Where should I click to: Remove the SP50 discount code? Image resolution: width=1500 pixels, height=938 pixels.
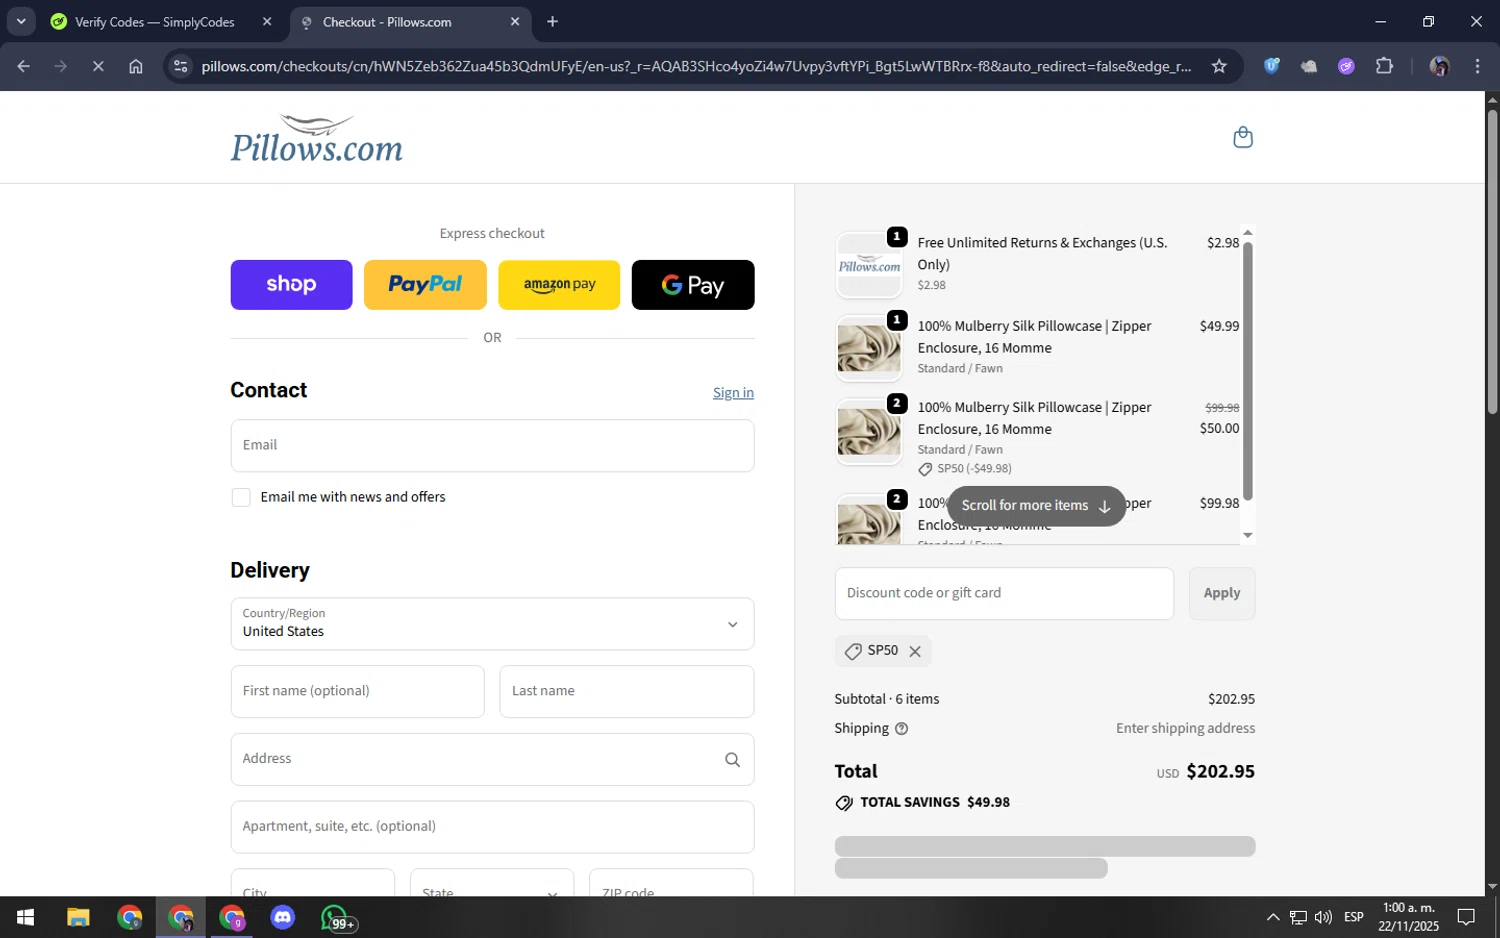click(x=914, y=651)
